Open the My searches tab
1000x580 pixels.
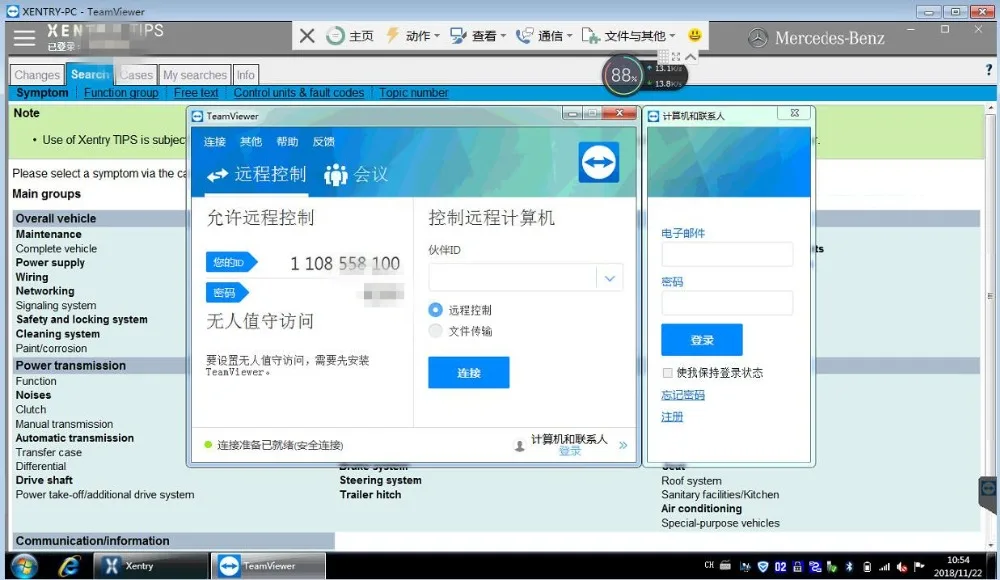pyautogui.click(x=195, y=75)
